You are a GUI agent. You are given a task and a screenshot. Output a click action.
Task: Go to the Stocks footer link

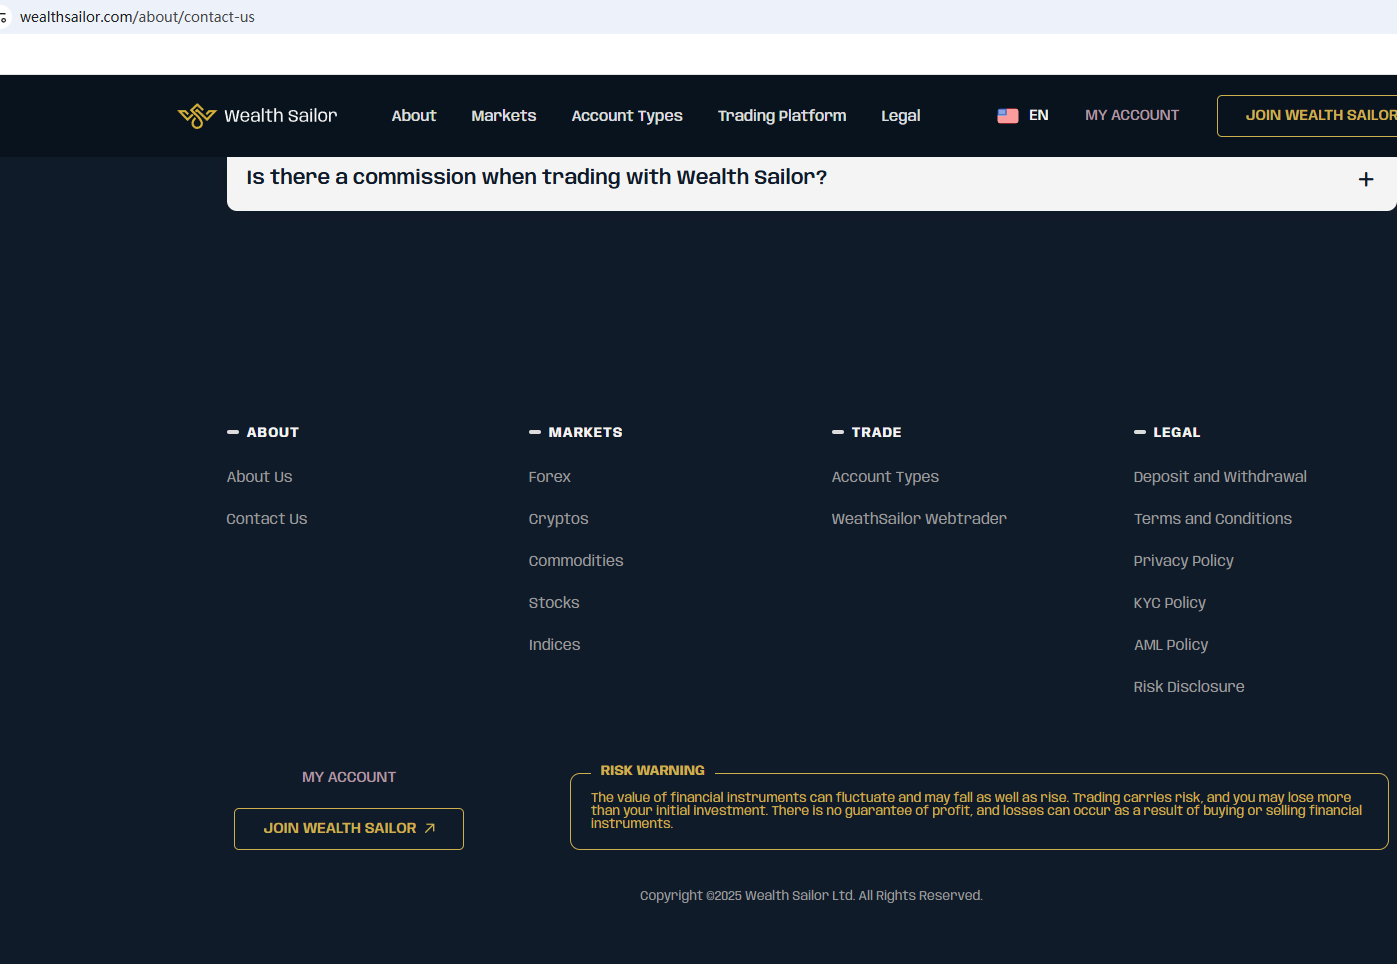[554, 603]
